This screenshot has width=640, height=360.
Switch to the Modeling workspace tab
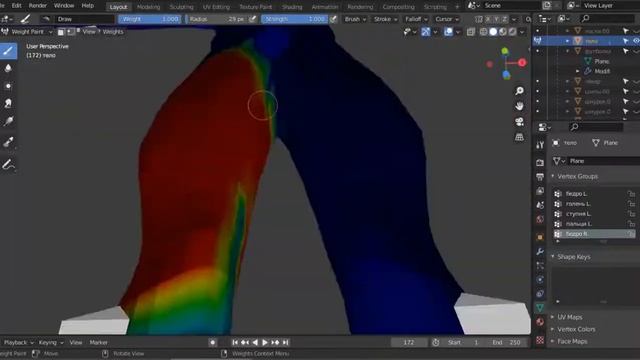point(149,7)
